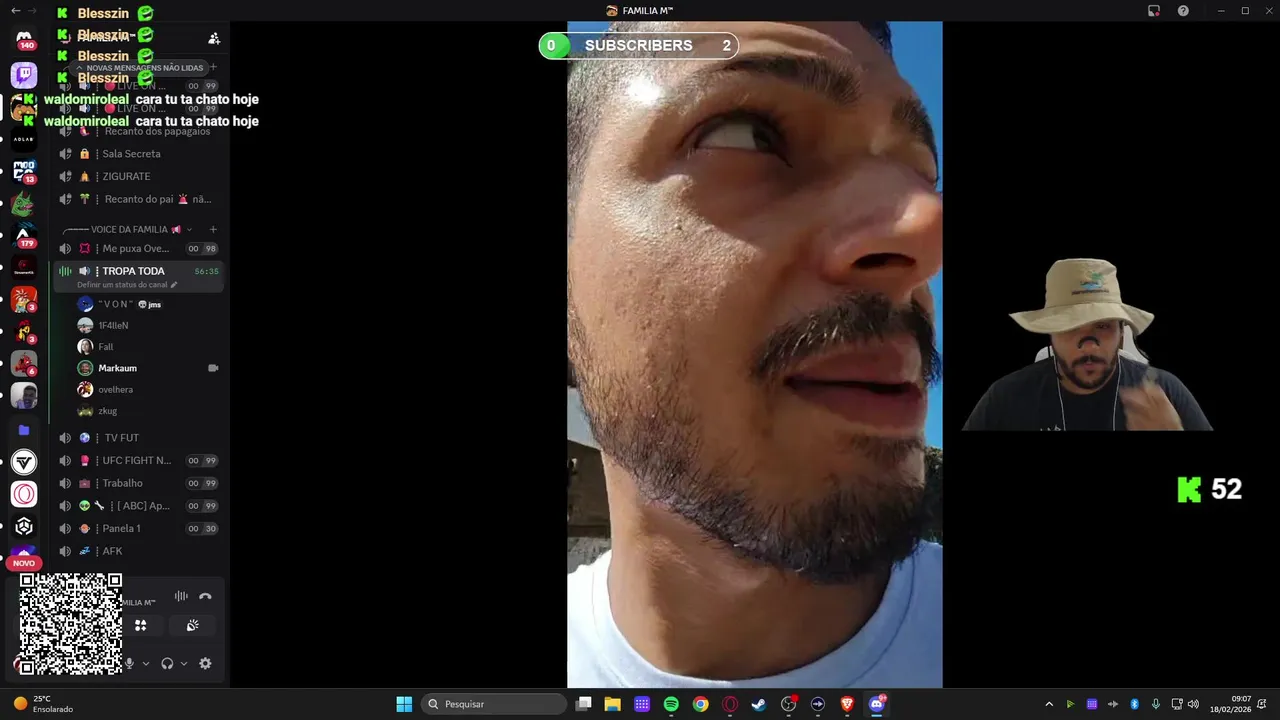
Task: Open server icon with 179 badge
Action: pyautogui.click(x=24, y=236)
